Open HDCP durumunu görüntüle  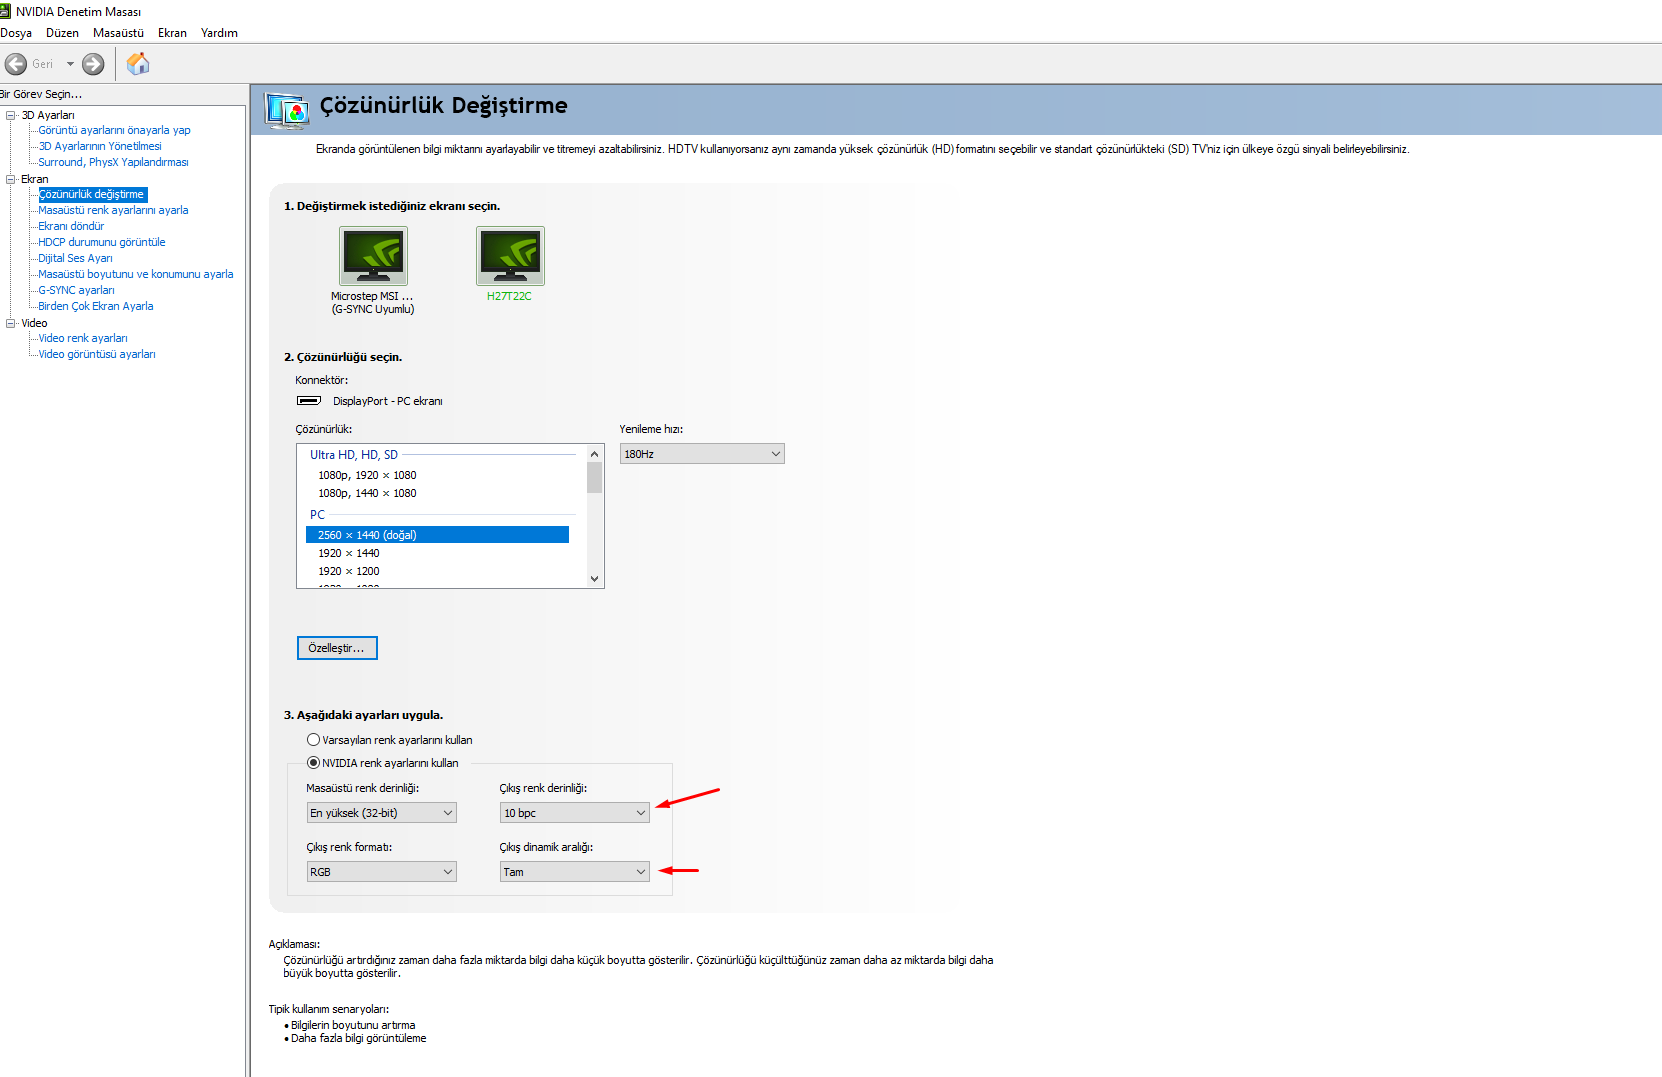pos(102,242)
